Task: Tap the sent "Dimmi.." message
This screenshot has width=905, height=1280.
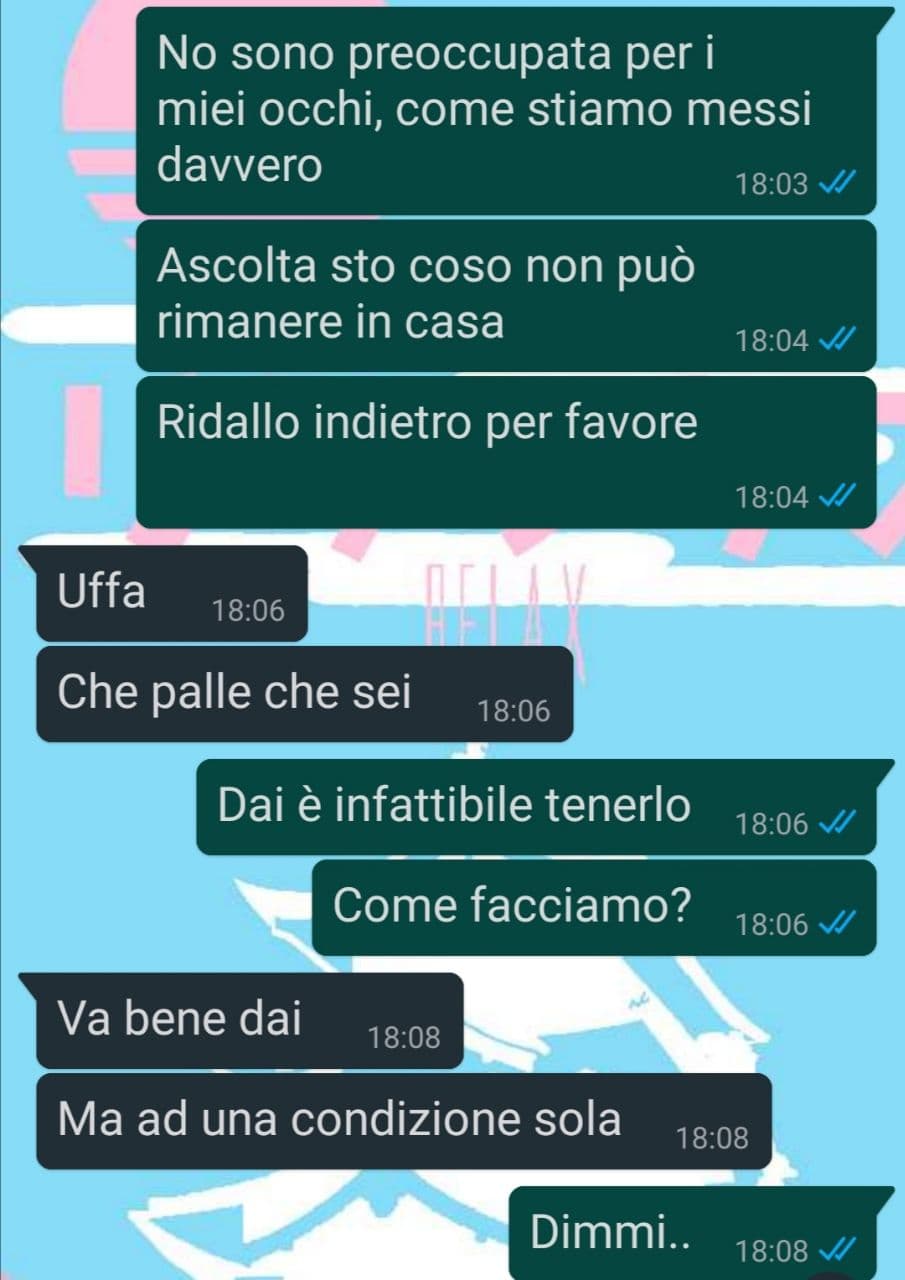Action: pyautogui.click(x=693, y=1232)
